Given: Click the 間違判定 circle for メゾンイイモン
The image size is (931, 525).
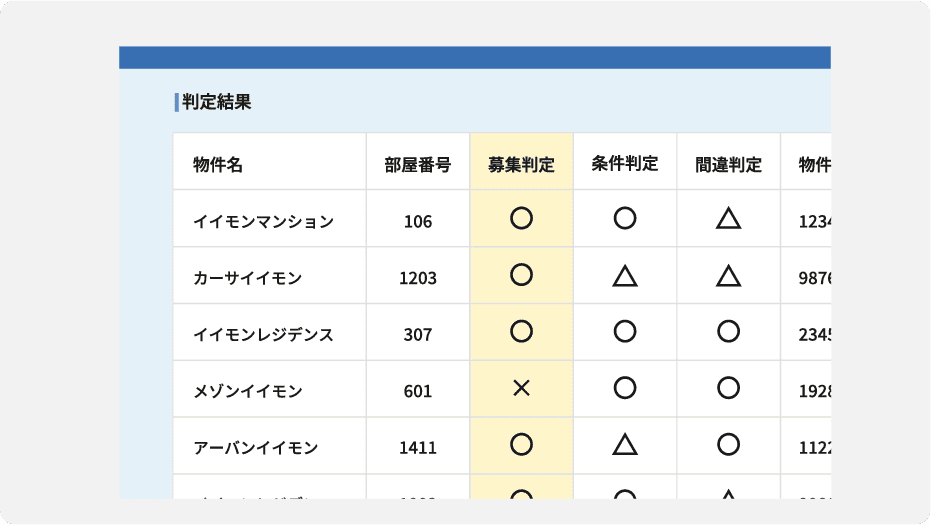Looking at the screenshot, I should pyautogui.click(x=728, y=389).
